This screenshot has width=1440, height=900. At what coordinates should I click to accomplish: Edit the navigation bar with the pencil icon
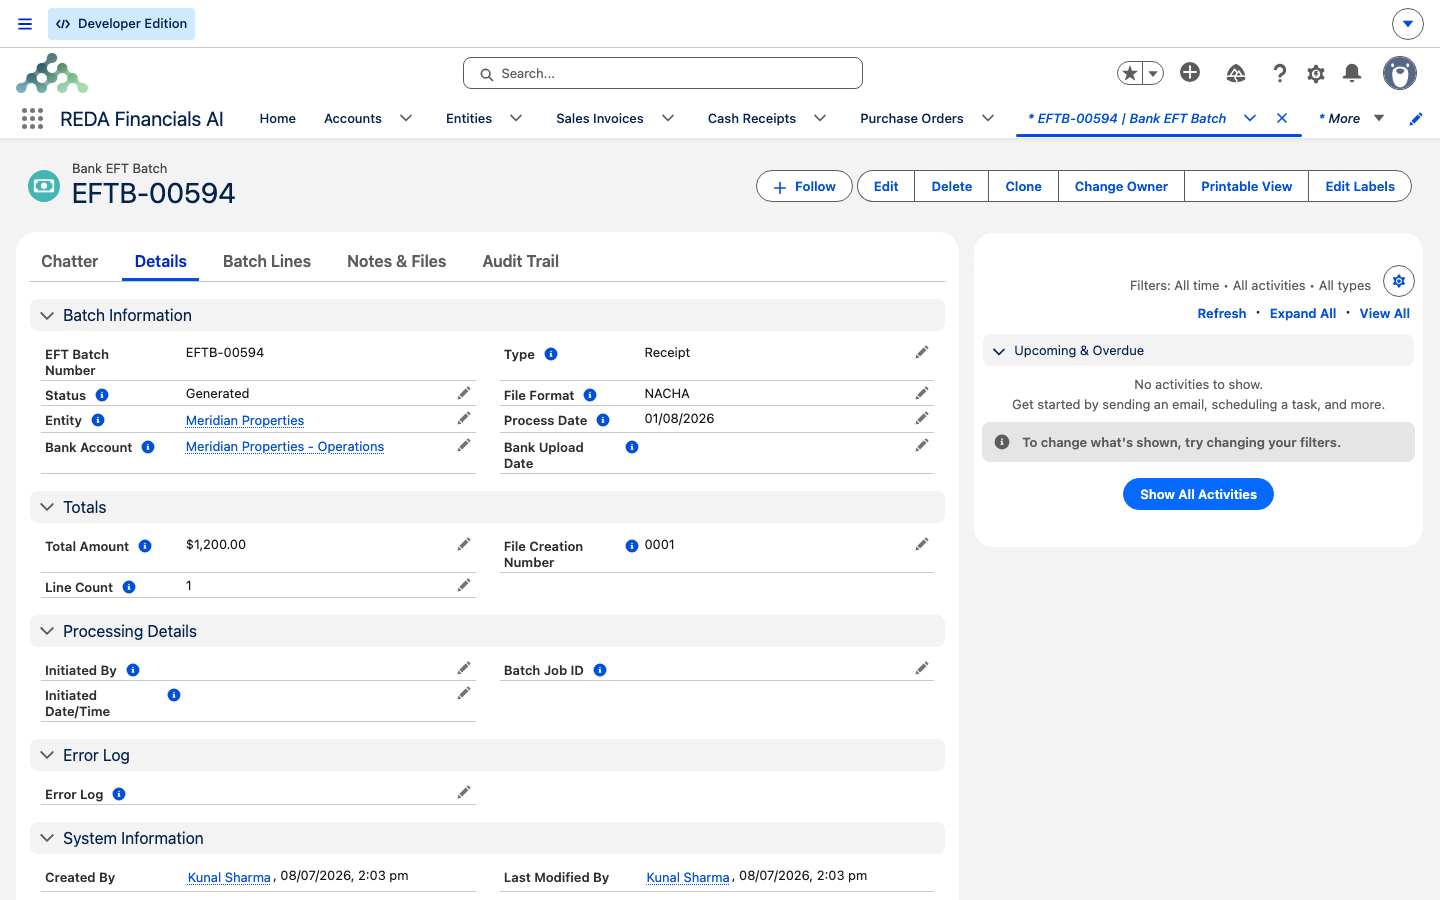click(1416, 119)
